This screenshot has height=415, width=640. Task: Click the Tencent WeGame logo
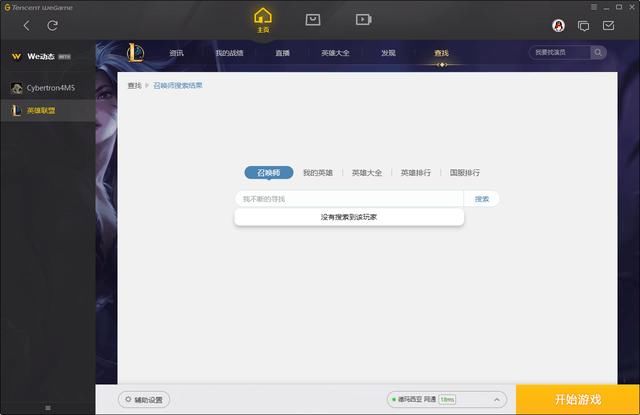click(x=38, y=7)
